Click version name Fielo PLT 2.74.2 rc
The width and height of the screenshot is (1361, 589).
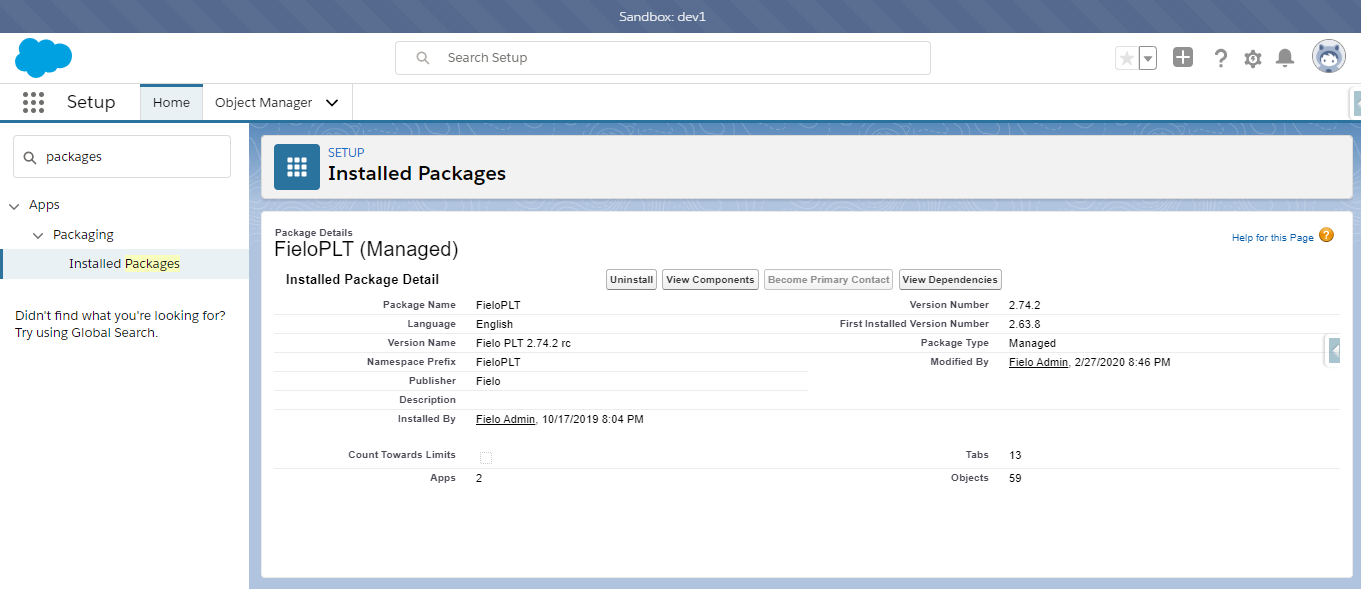(523, 343)
